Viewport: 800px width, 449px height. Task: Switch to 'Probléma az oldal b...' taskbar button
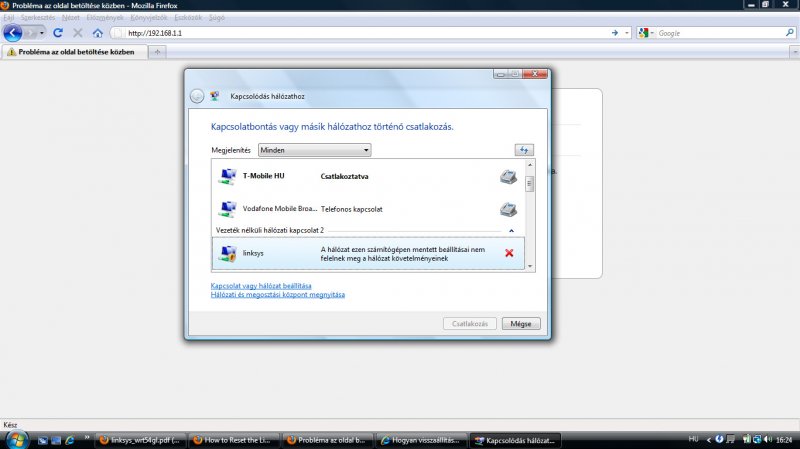pyautogui.click(x=328, y=440)
